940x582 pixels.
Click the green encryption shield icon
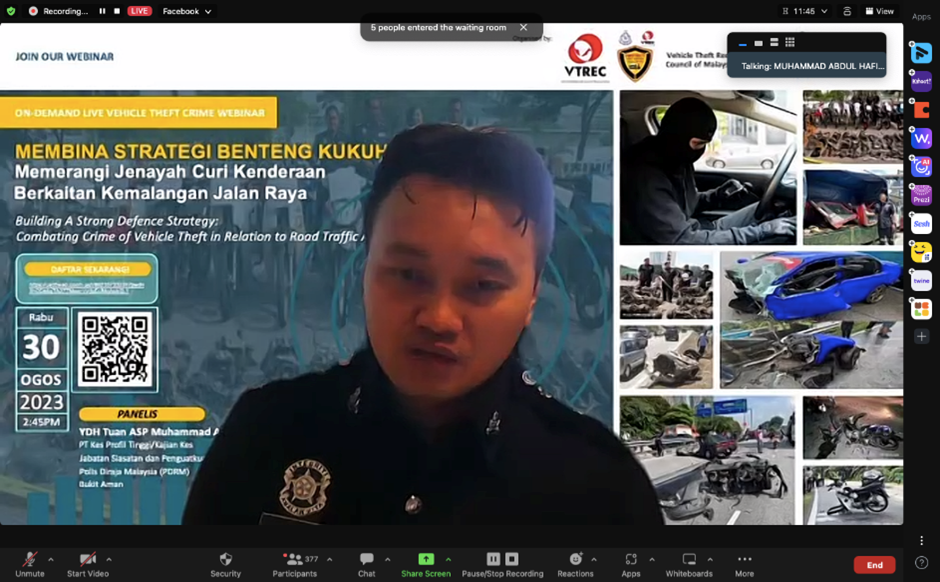pyautogui.click(x=11, y=11)
